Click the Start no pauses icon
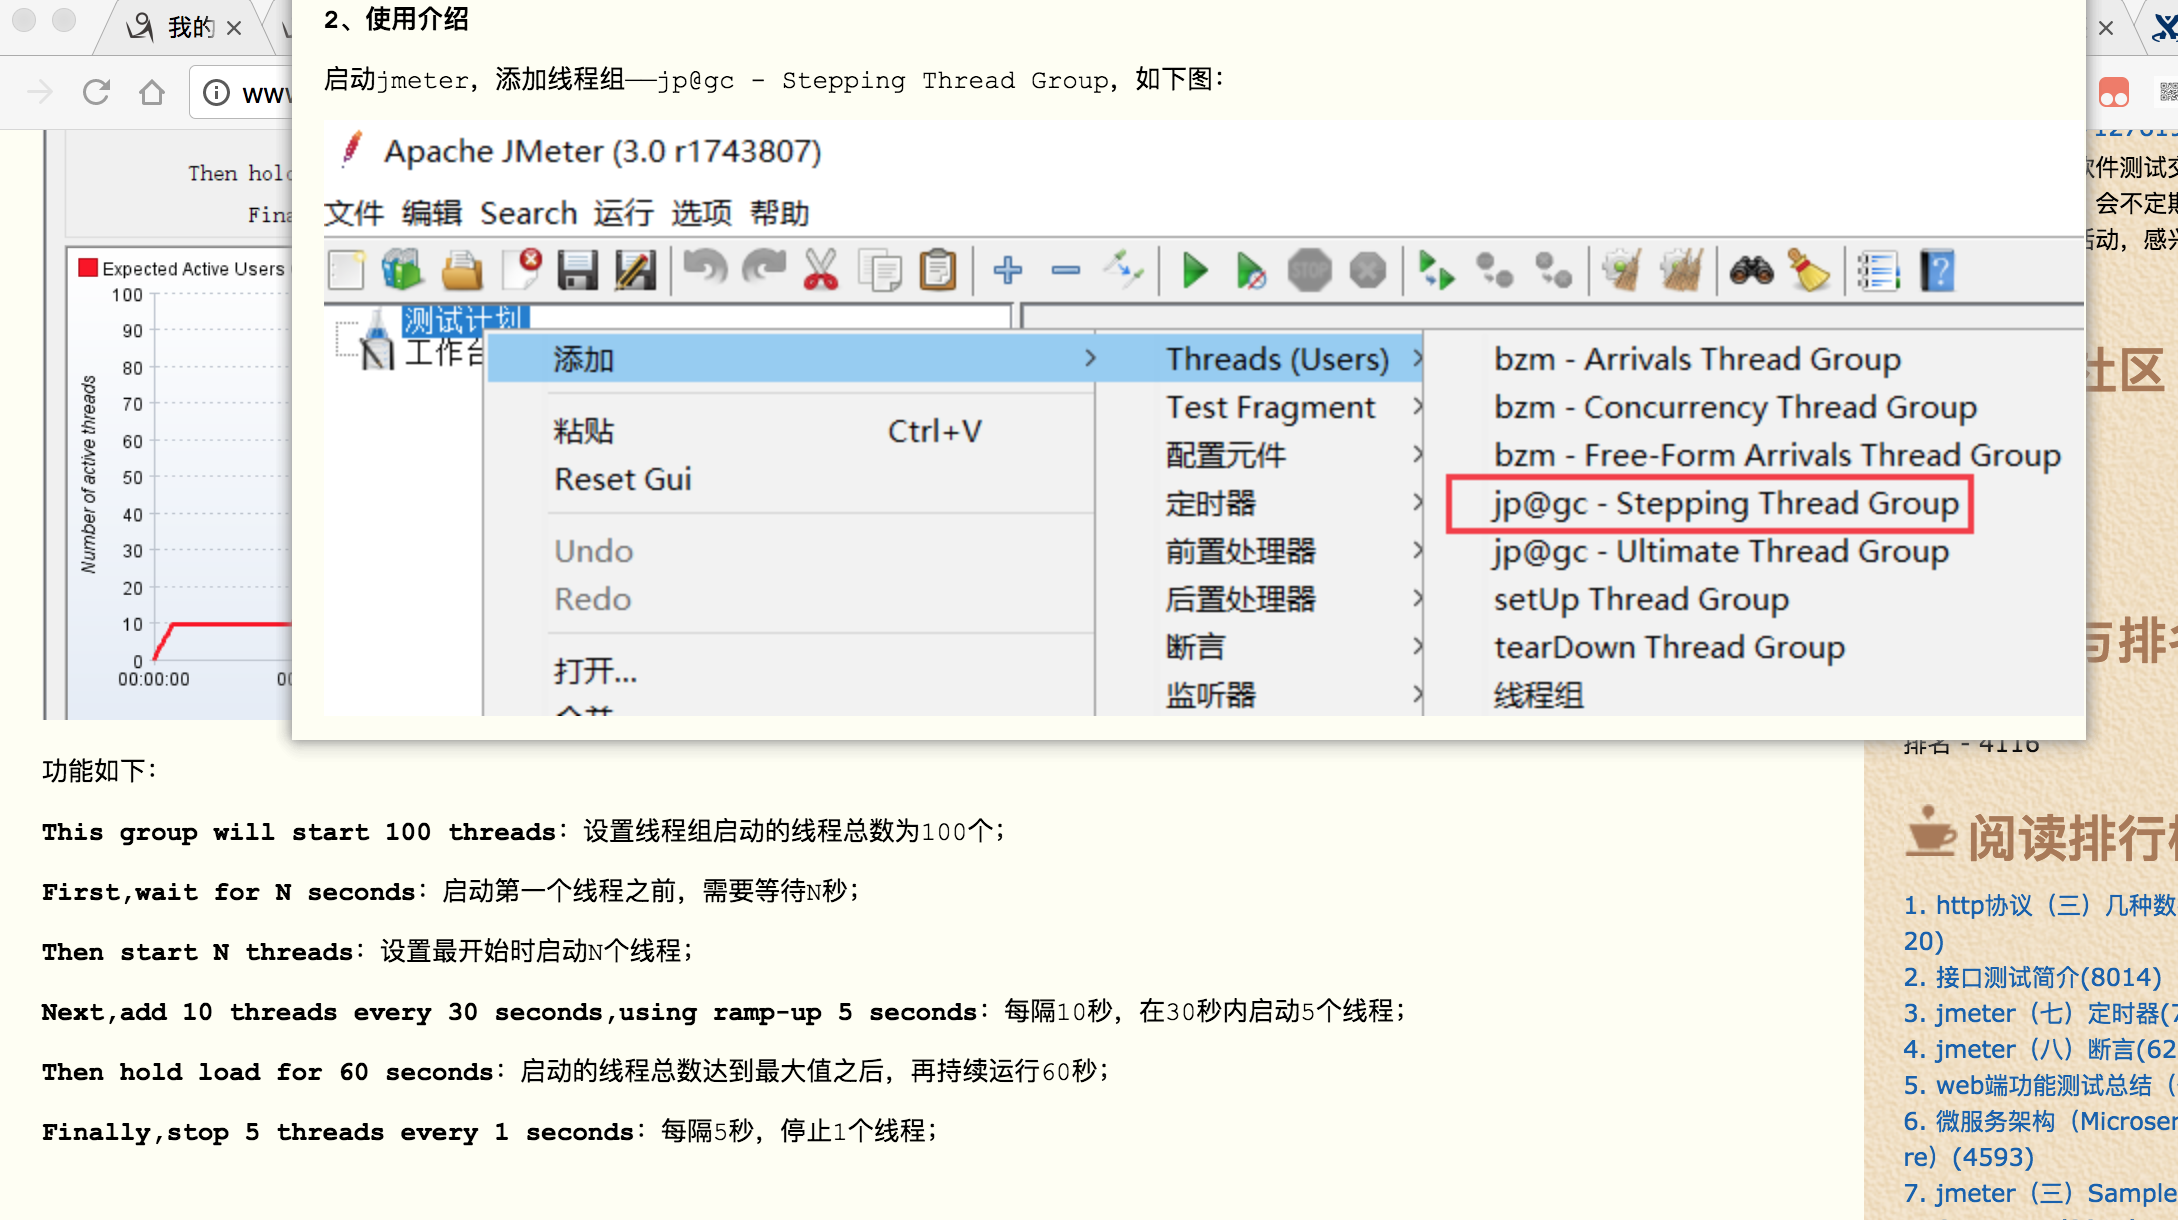The width and height of the screenshot is (2178, 1220). point(1251,270)
